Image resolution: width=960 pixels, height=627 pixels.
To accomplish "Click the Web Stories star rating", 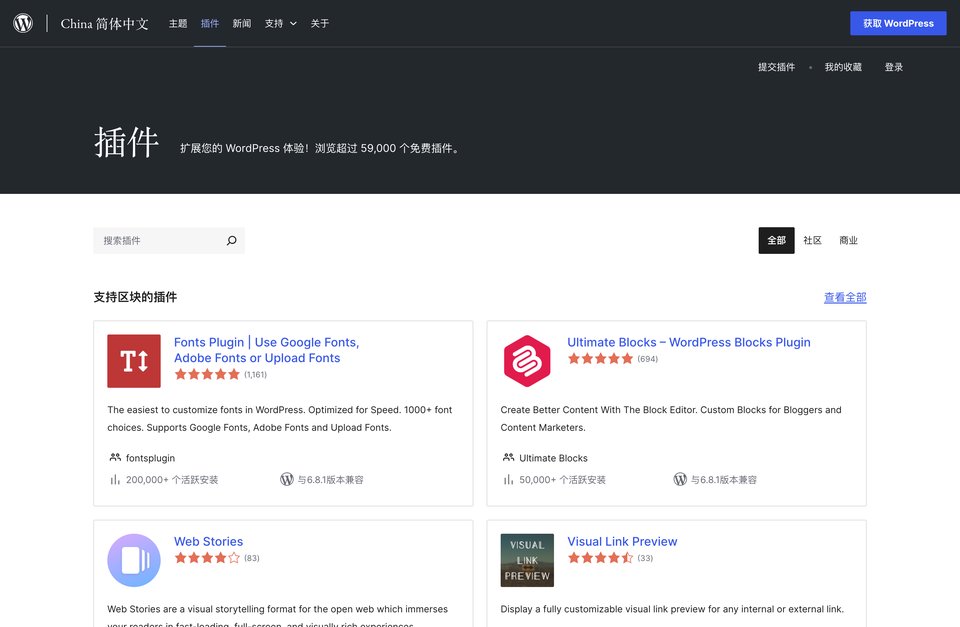I will (x=207, y=558).
